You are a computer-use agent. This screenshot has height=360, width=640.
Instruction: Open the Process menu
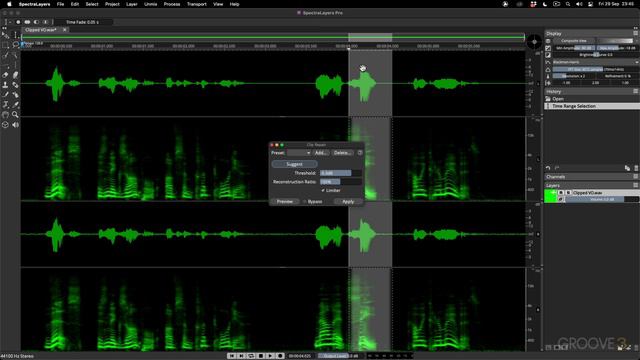coord(172,4)
